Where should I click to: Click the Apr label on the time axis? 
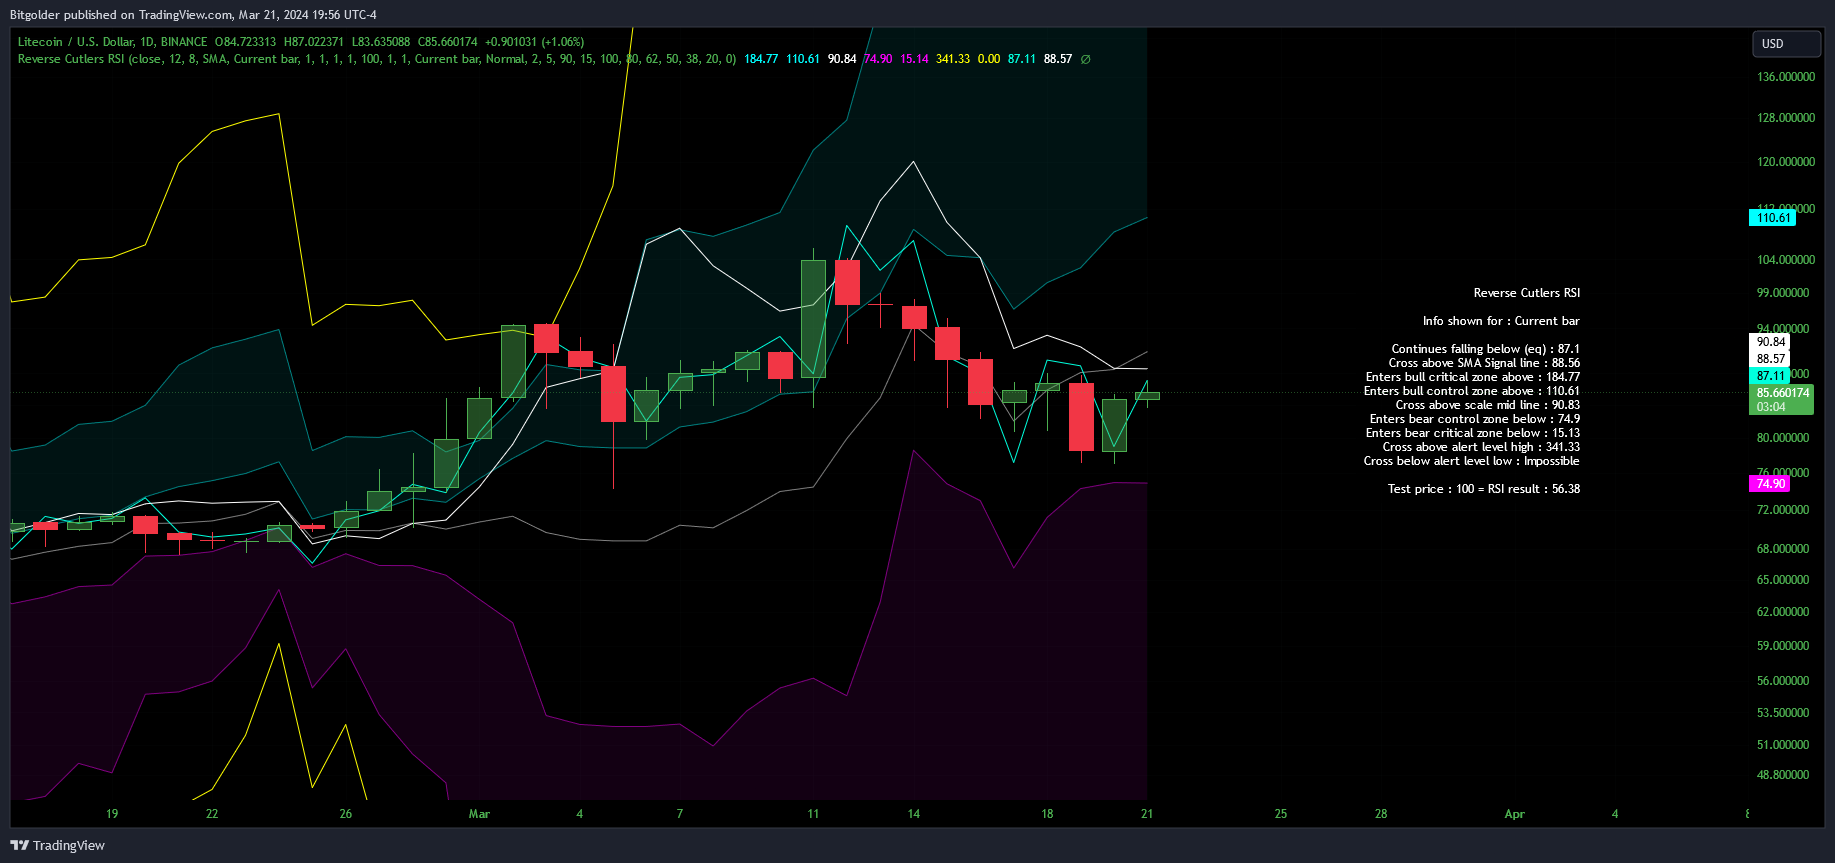click(1514, 814)
